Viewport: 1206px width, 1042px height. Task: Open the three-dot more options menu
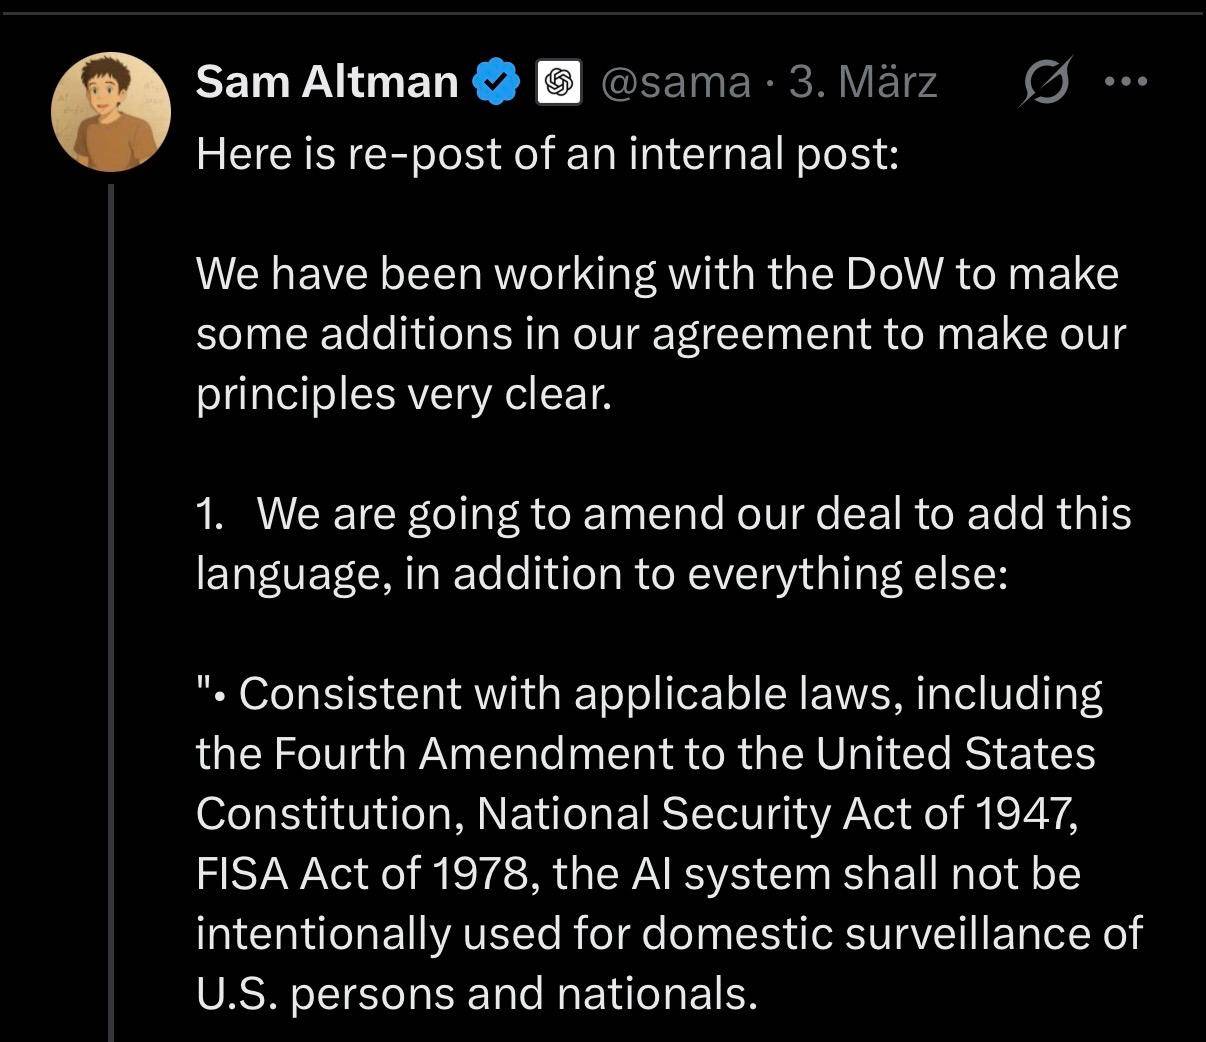[x=1127, y=81]
